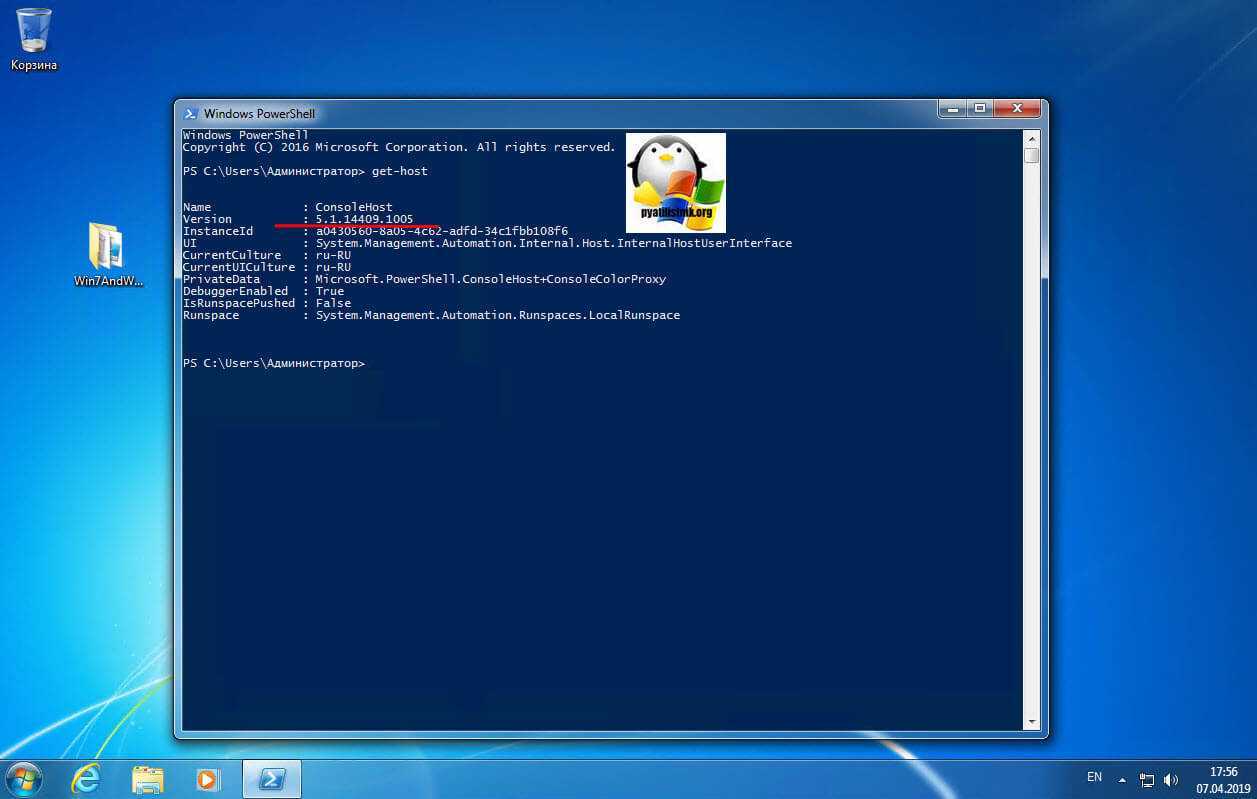Click the InstanceId GUID value
Image resolution: width=1257 pixels, height=799 pixels.
[x=441, y=231]
